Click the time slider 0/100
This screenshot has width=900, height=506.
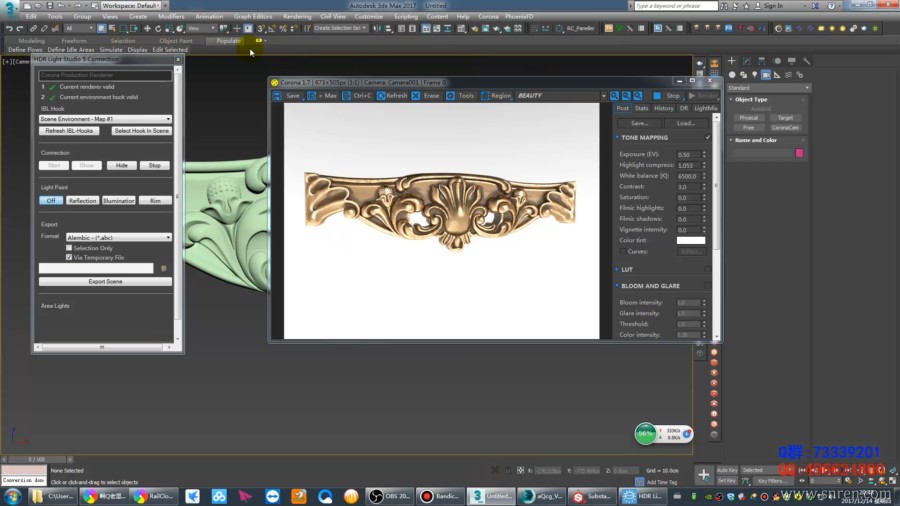click(37, 460)
